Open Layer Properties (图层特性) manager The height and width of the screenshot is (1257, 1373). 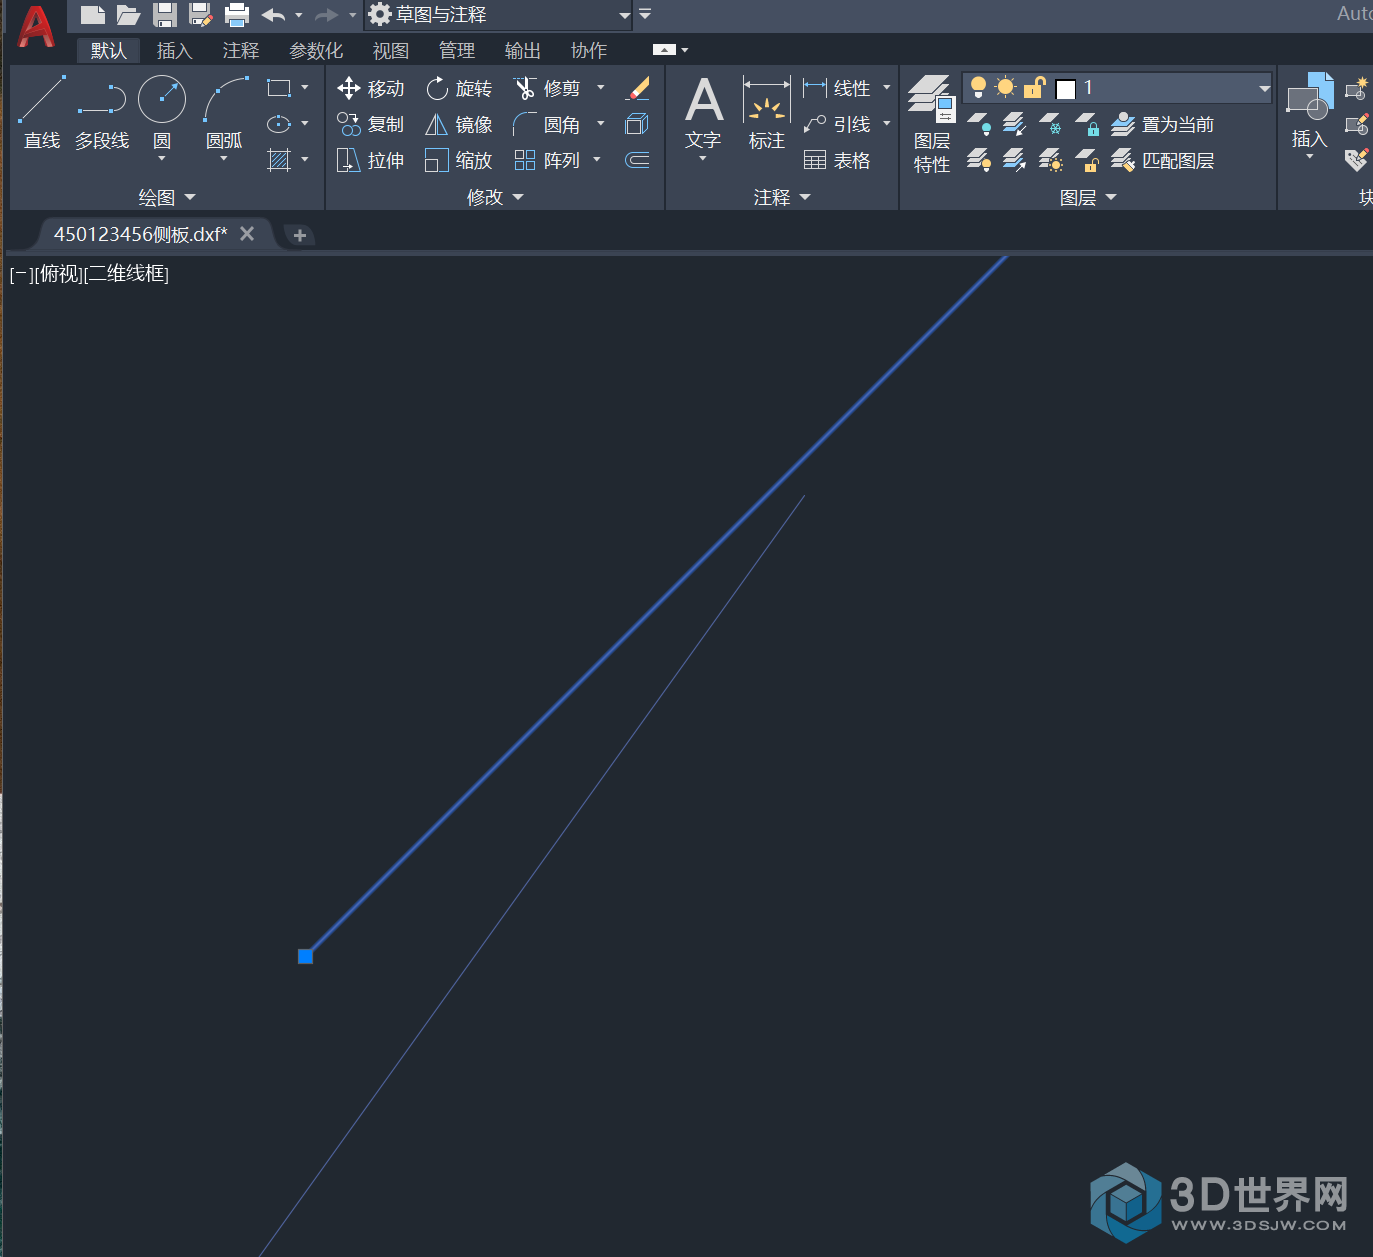pyautogui.click(x=932, y=124)
